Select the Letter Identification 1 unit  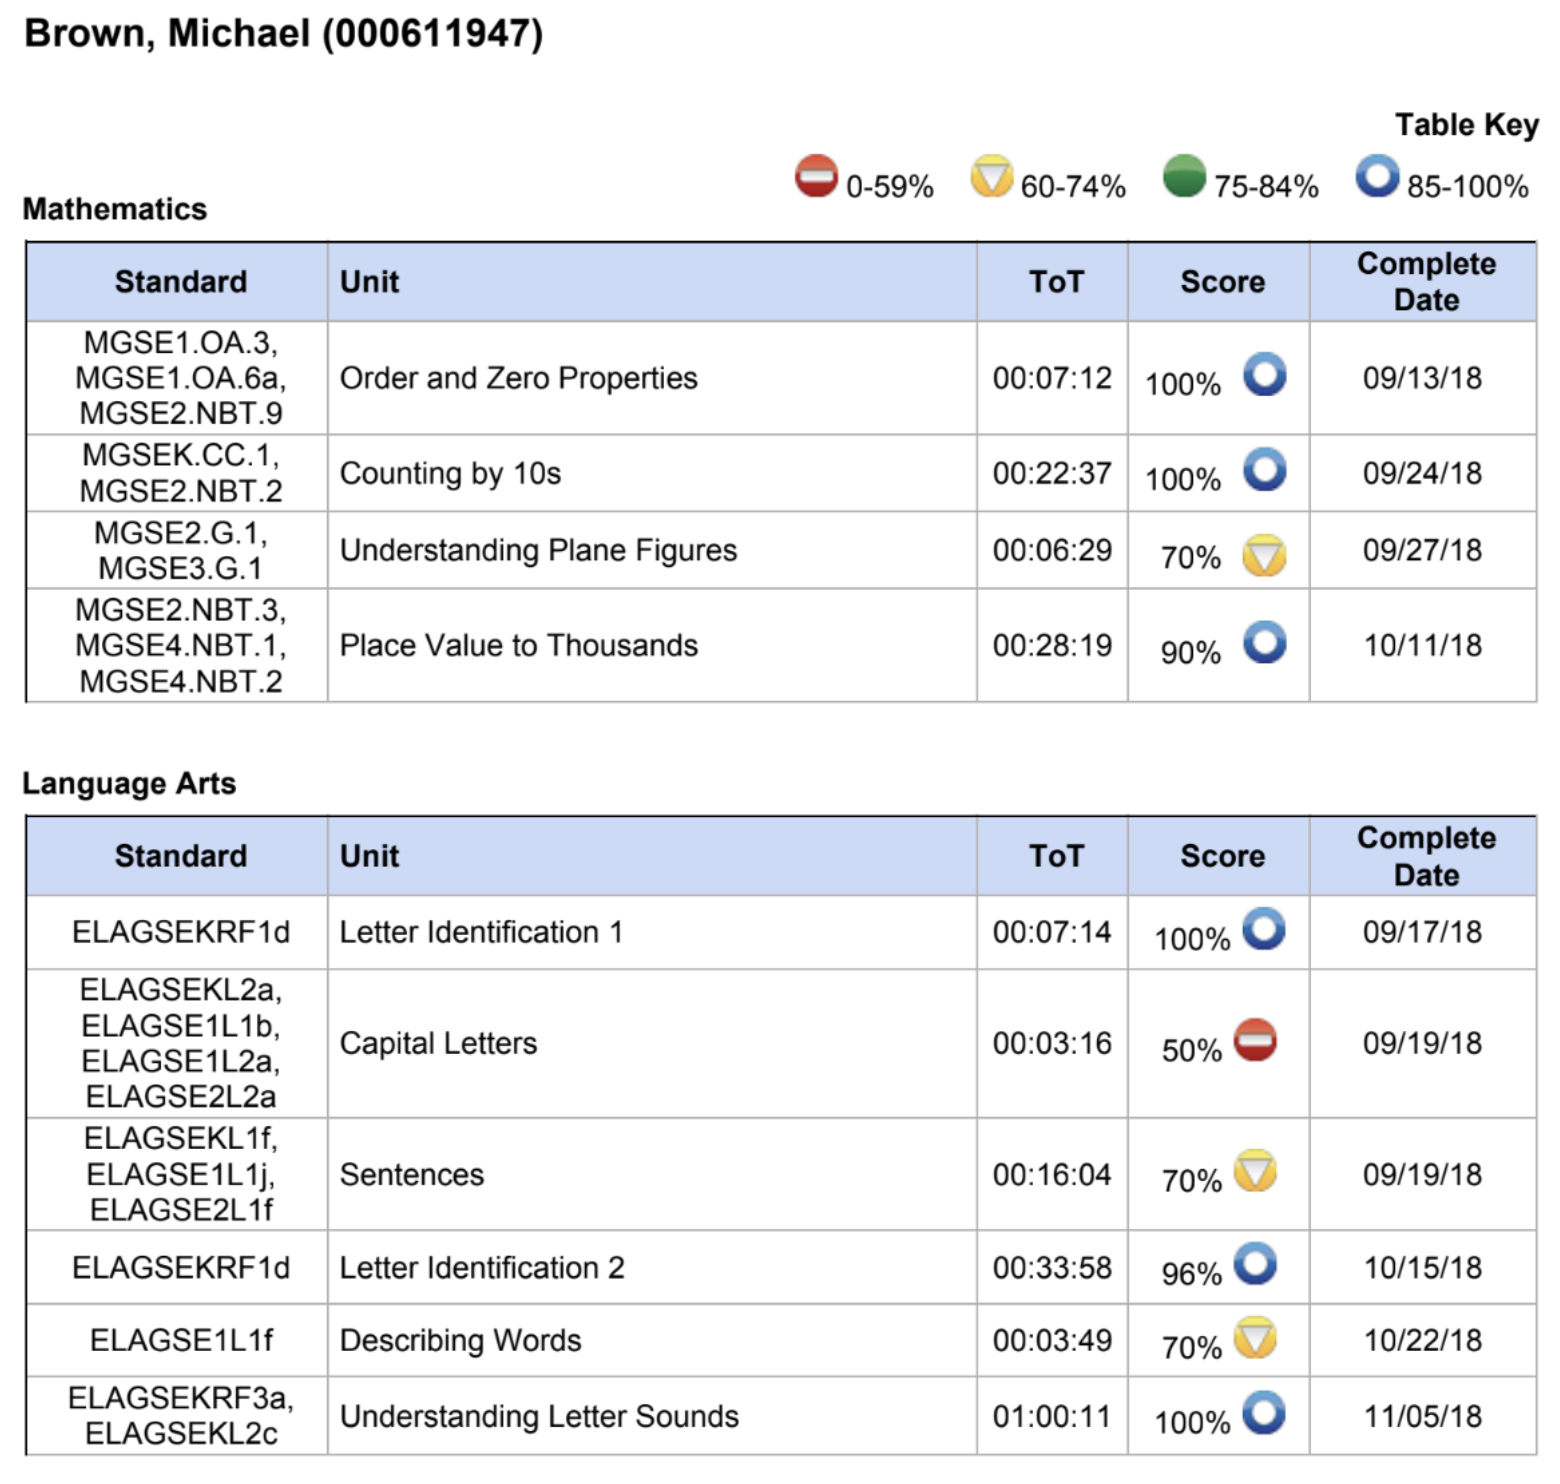482,932
